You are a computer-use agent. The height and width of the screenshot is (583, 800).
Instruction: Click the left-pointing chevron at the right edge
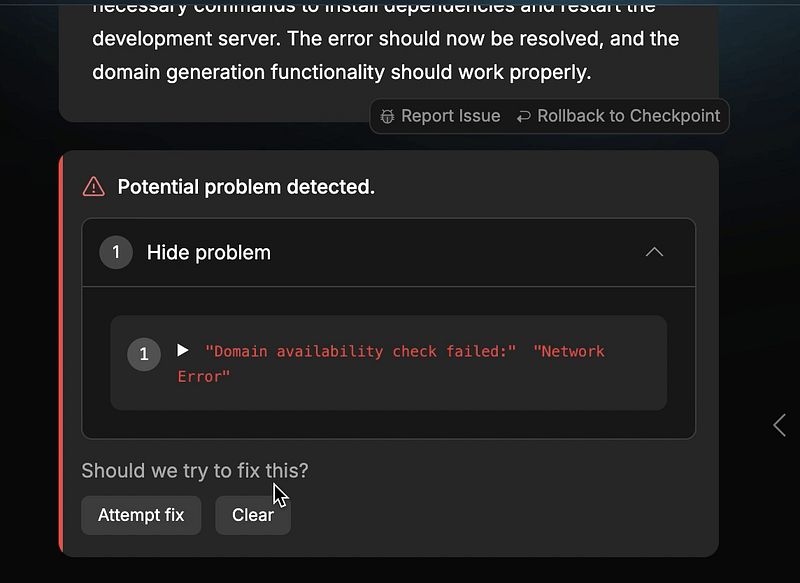pos(779,425)
